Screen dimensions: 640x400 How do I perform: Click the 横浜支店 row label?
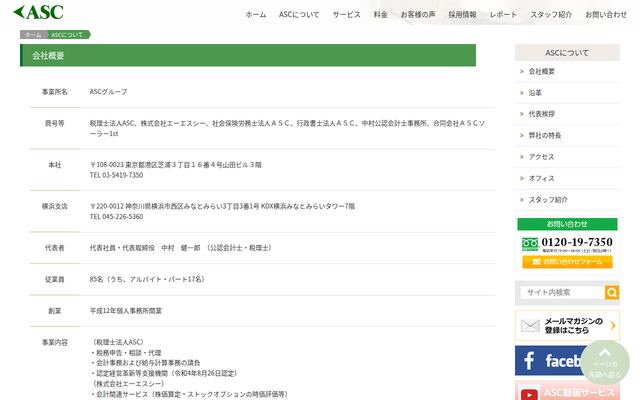pyautogui.click(x=55, y=207)
